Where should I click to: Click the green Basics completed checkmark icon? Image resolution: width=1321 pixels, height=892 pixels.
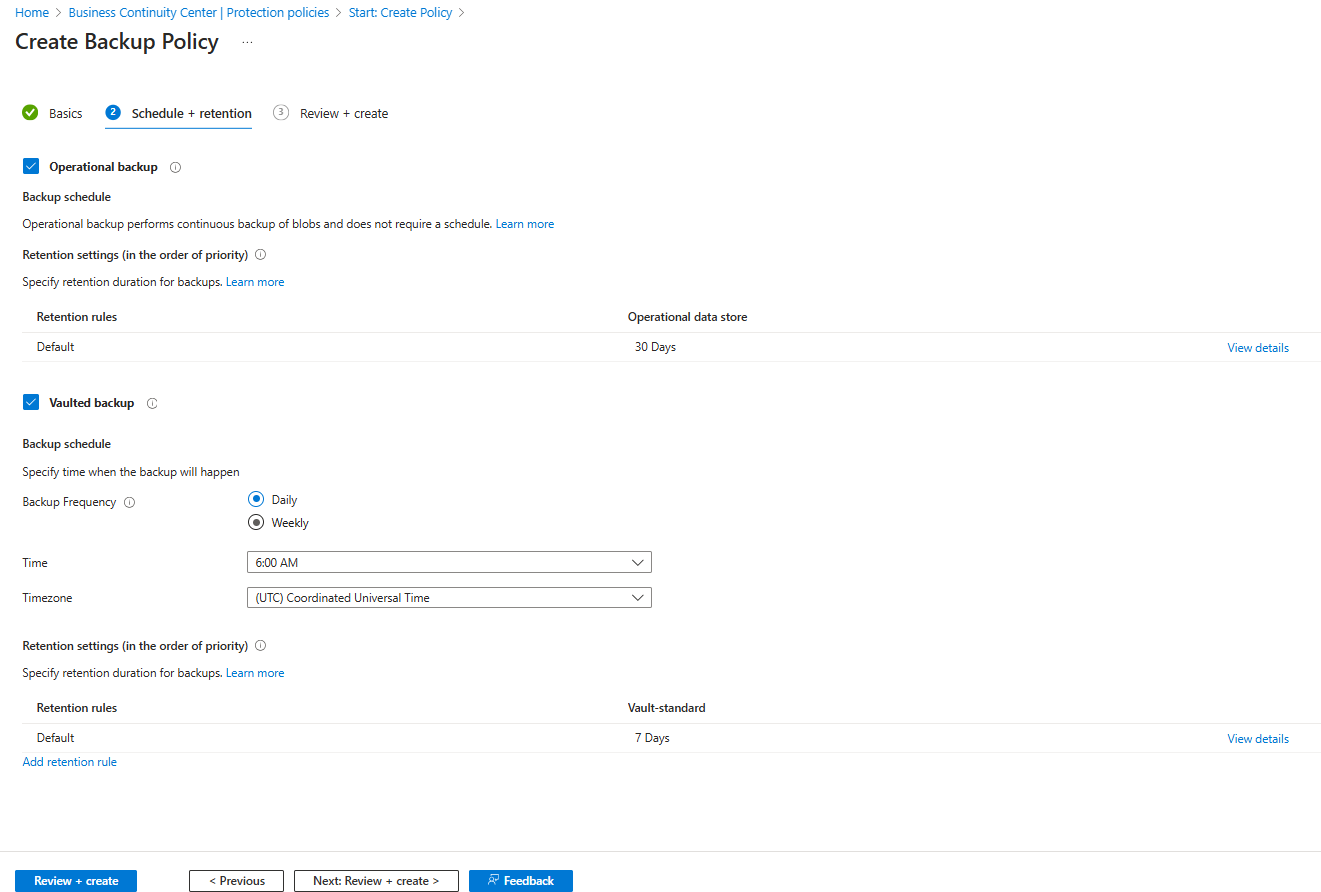(x=30, y=113)
